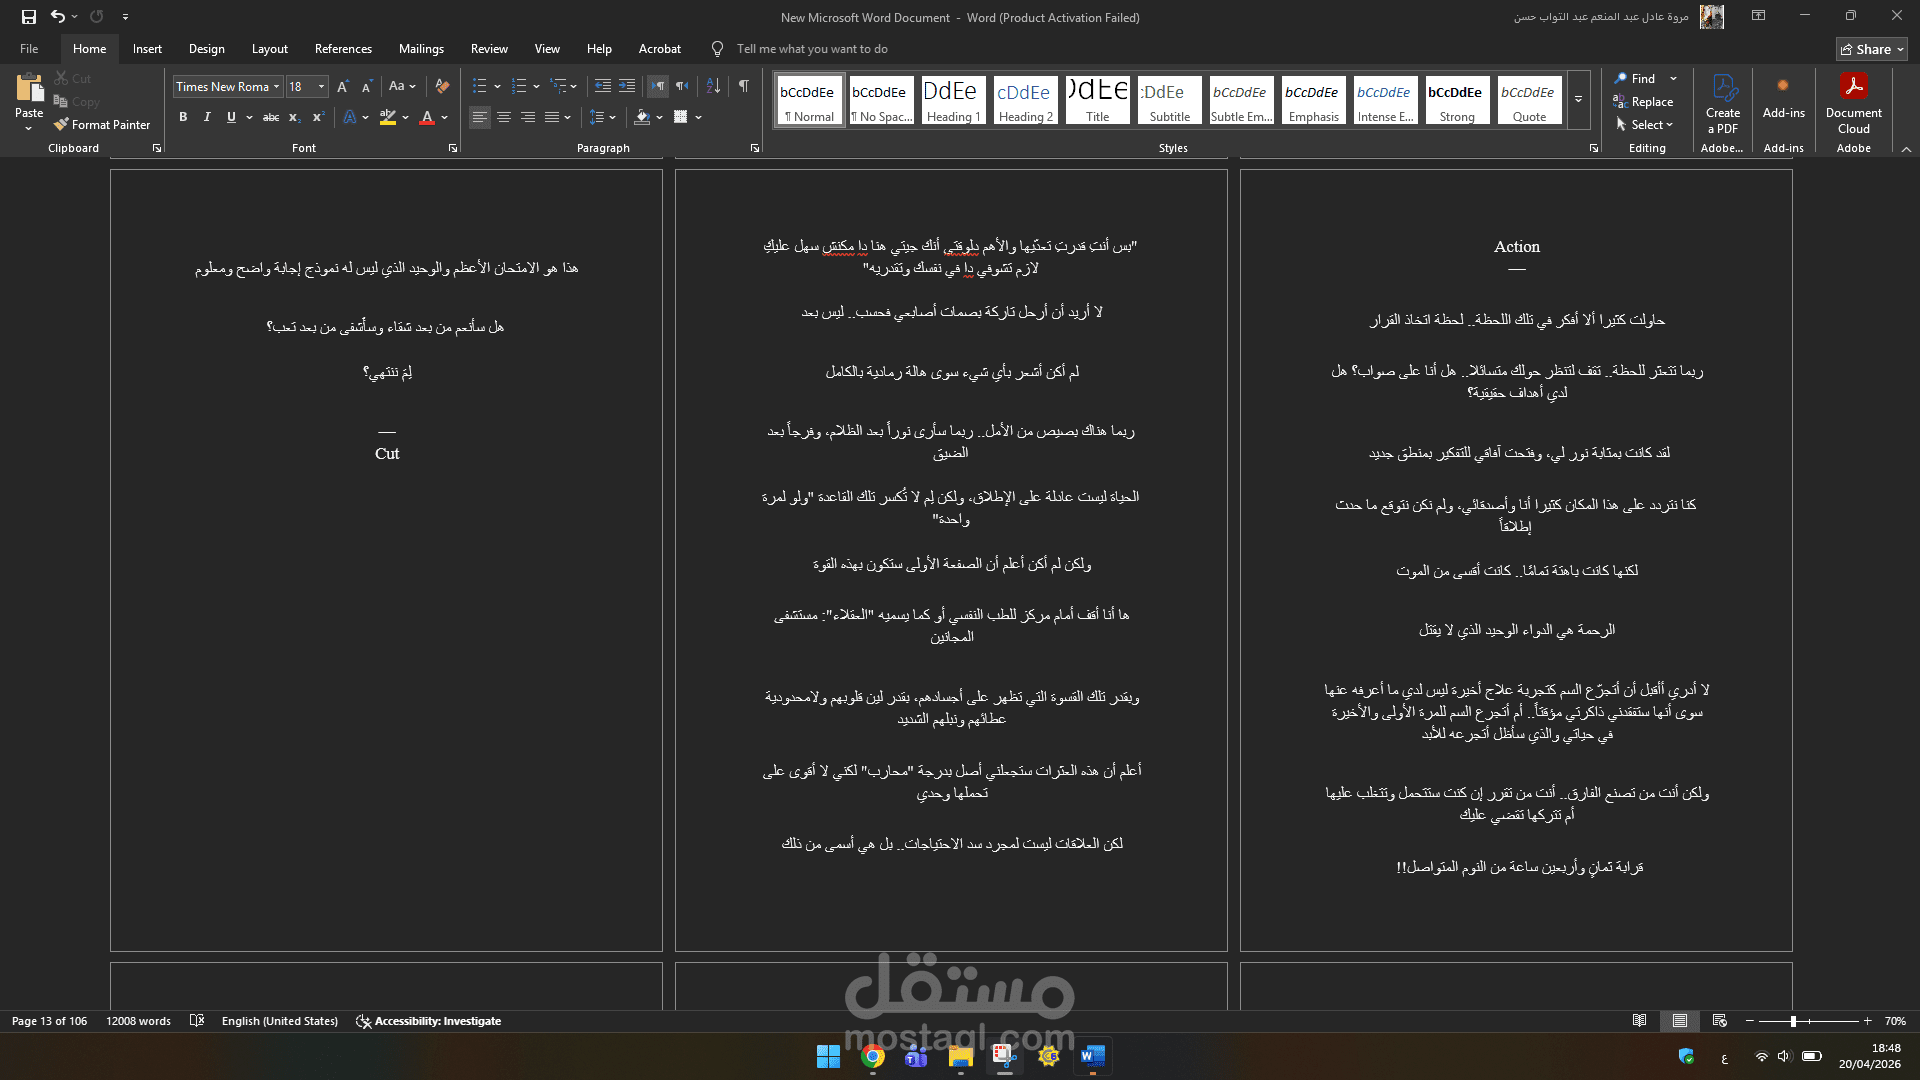Click the Format Painter brush icon

pos(62,125)
